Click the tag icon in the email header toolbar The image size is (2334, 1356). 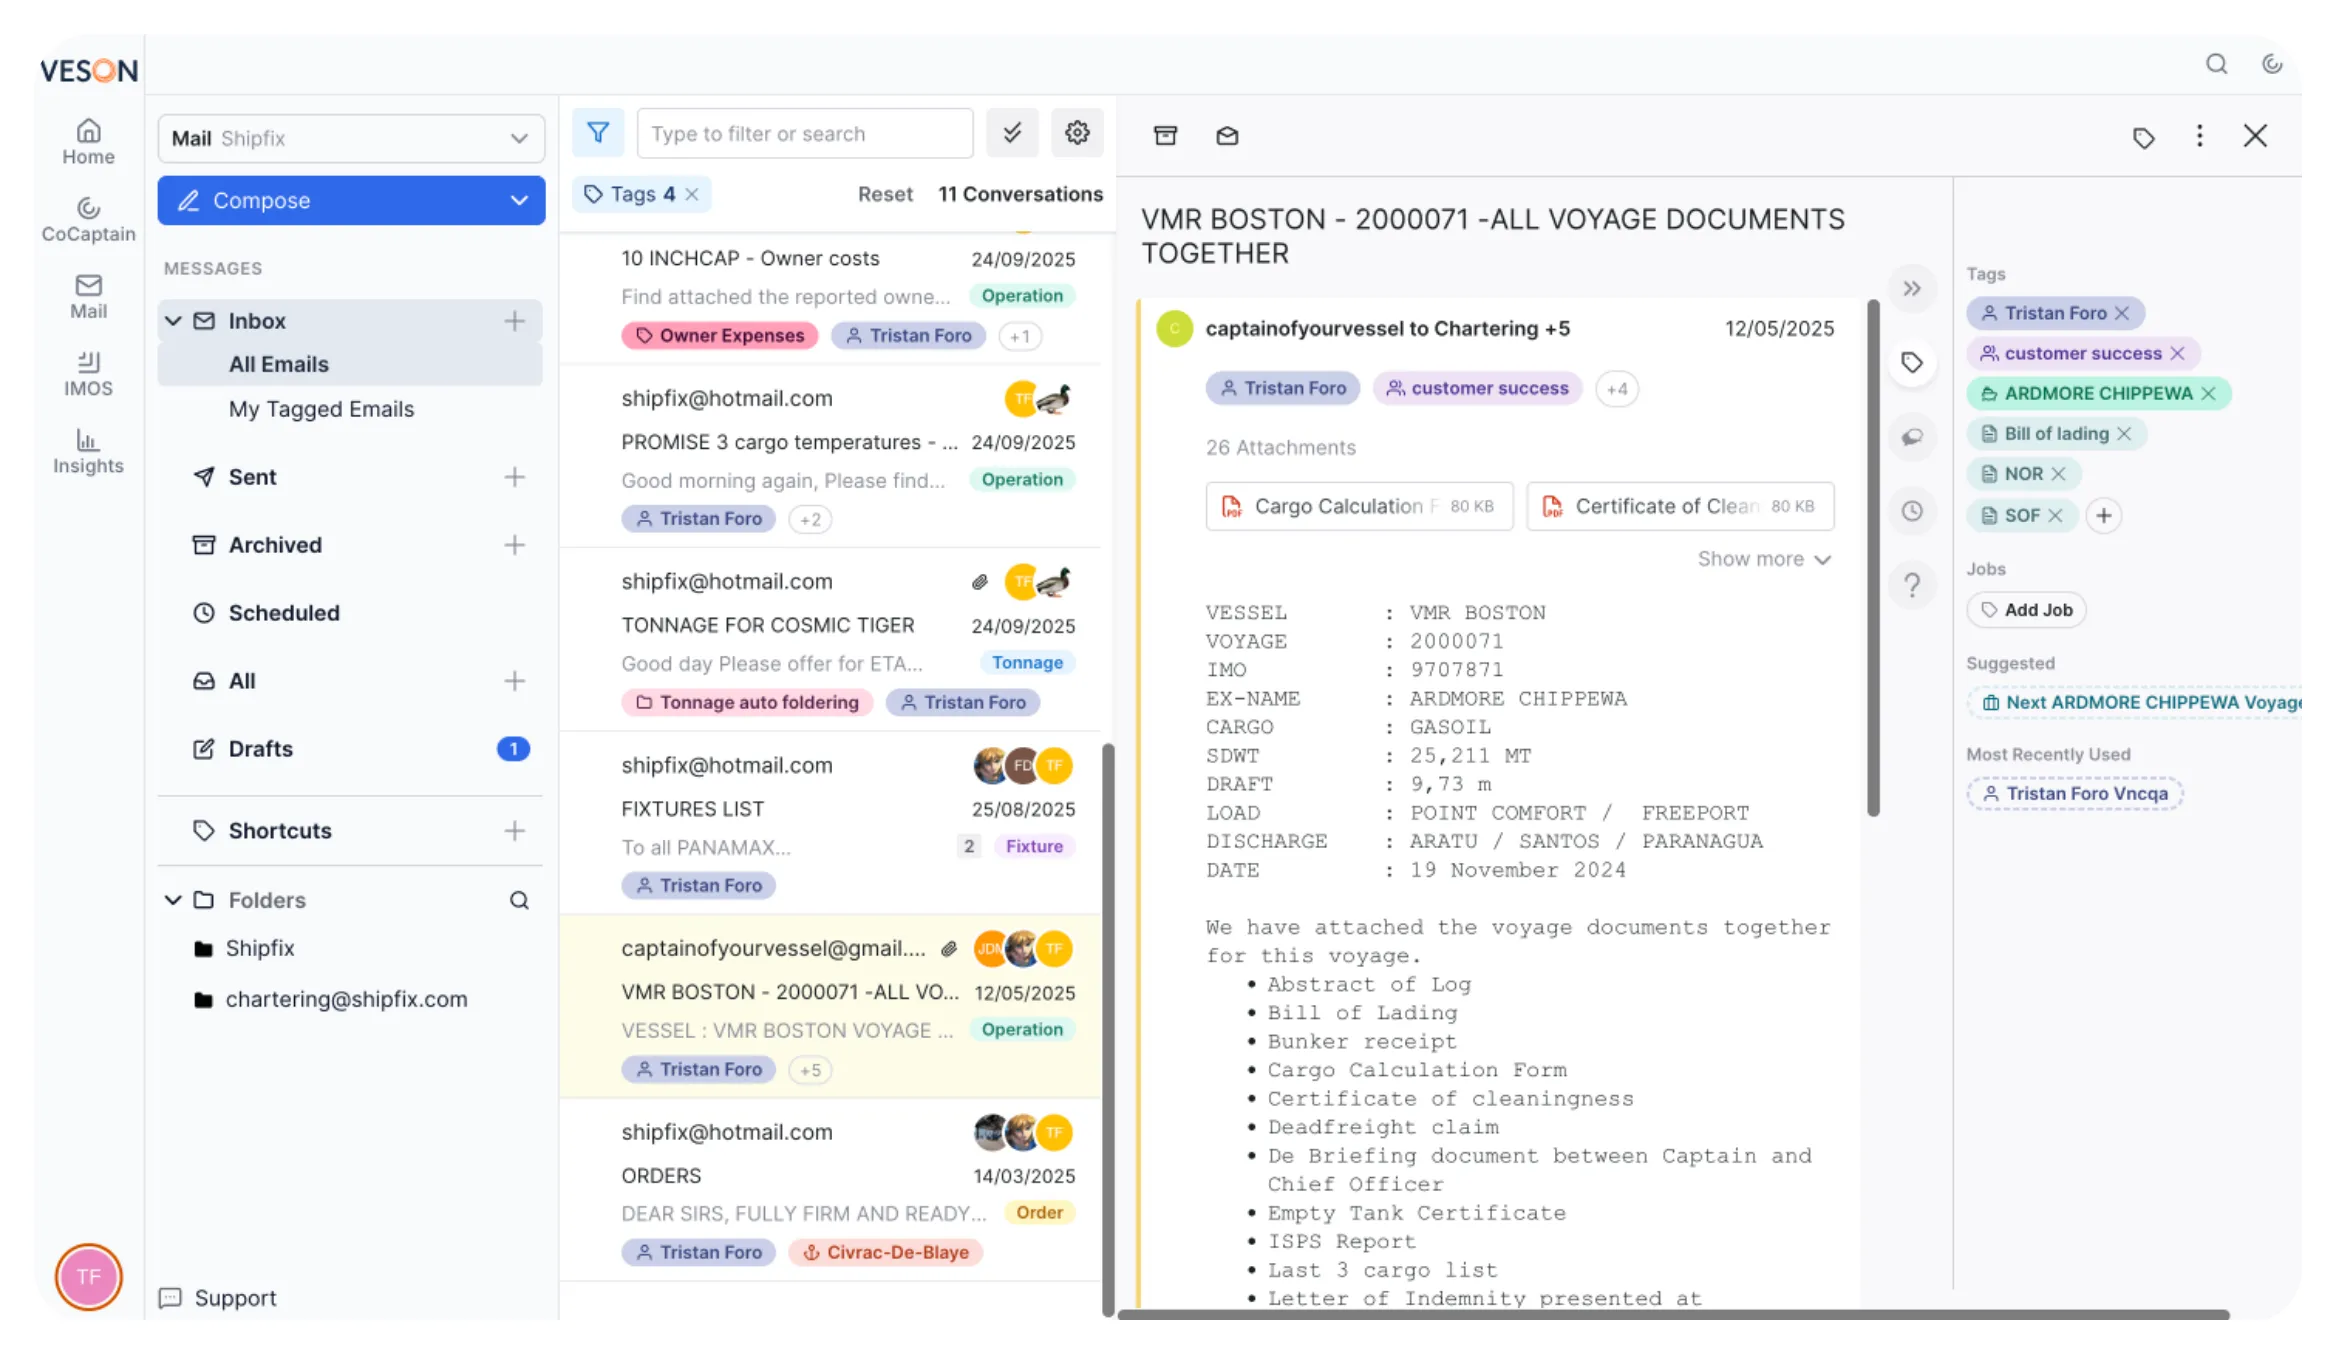(2143, 137)
